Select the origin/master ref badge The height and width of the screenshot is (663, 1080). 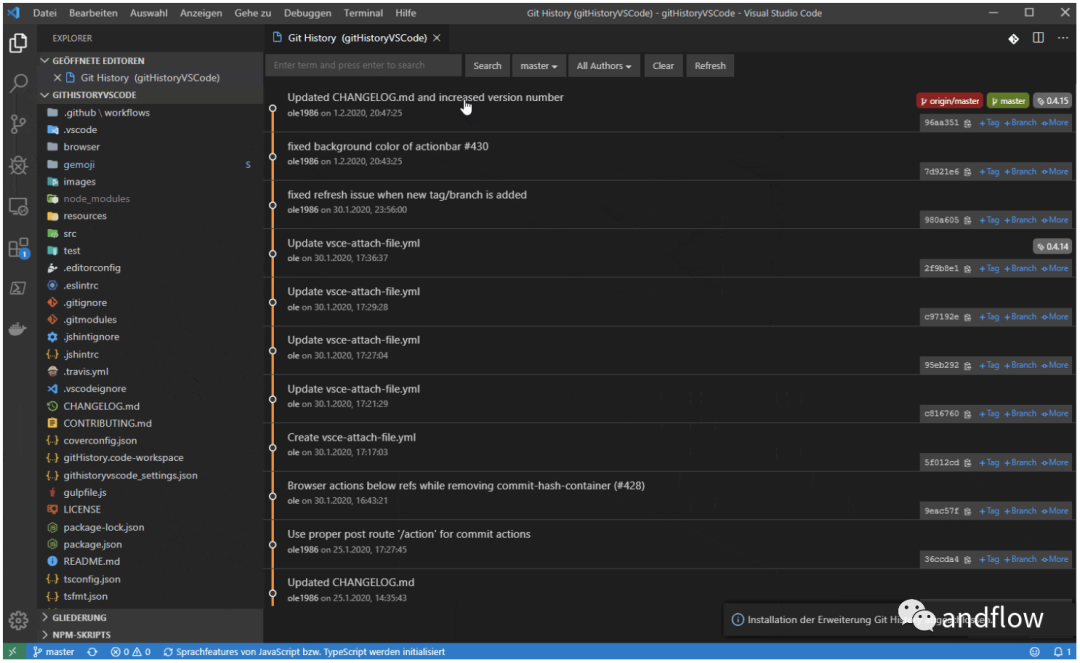pyautogui.click(x=950, y=101)
